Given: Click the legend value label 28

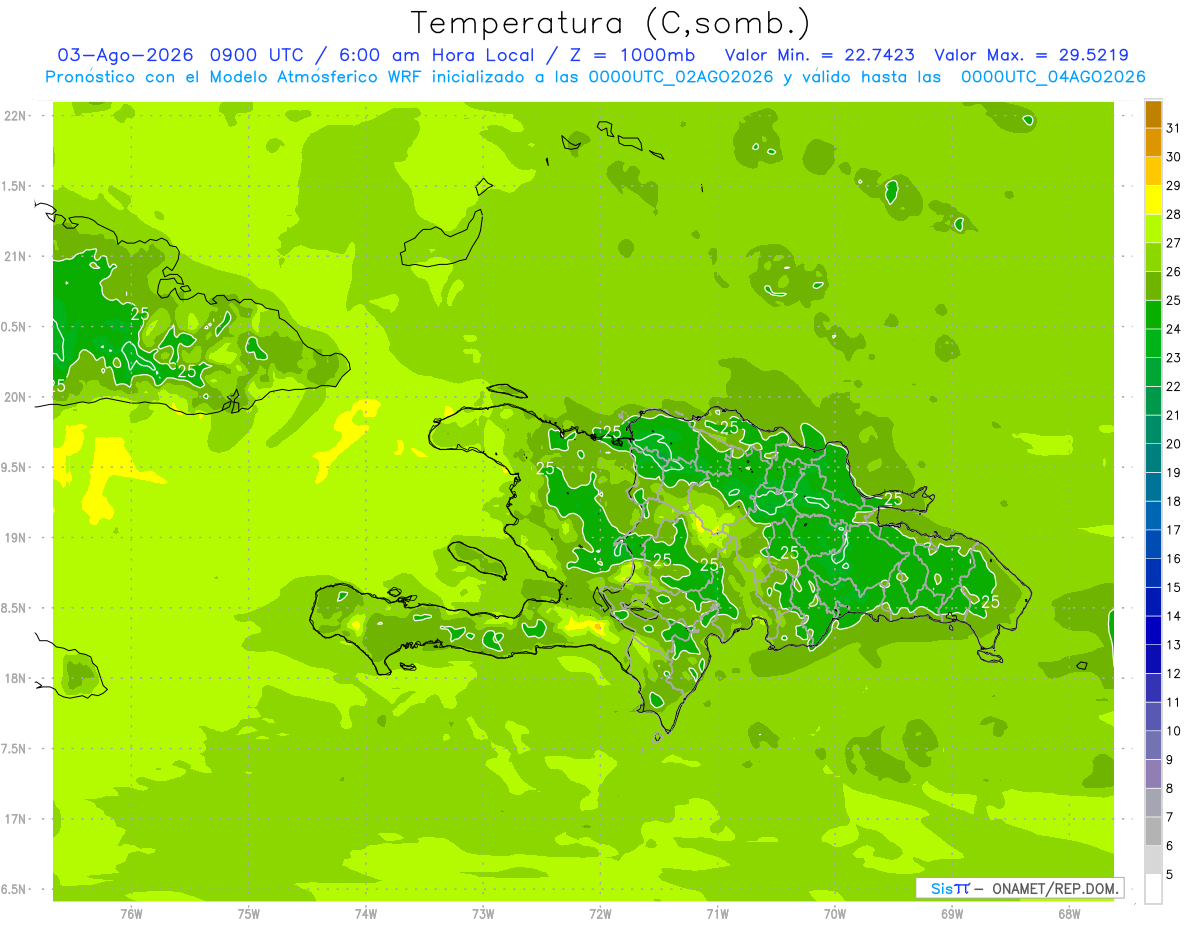Looking at the screenshot, I should pos(1173,214).
